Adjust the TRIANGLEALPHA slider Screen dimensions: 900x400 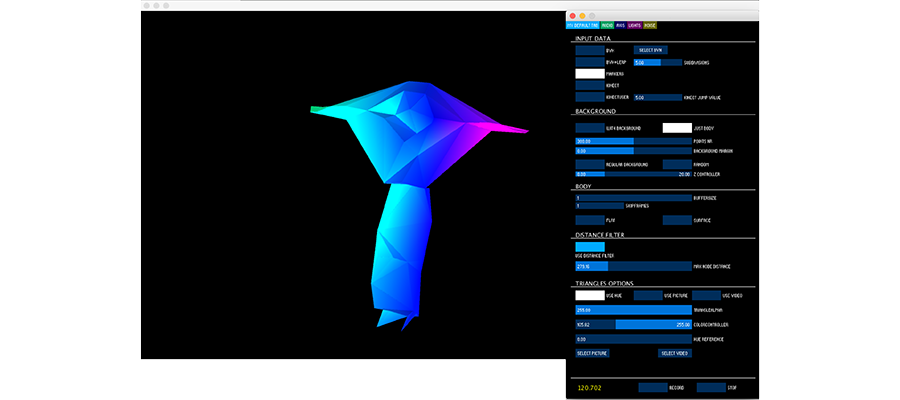(x=634, y=310)
